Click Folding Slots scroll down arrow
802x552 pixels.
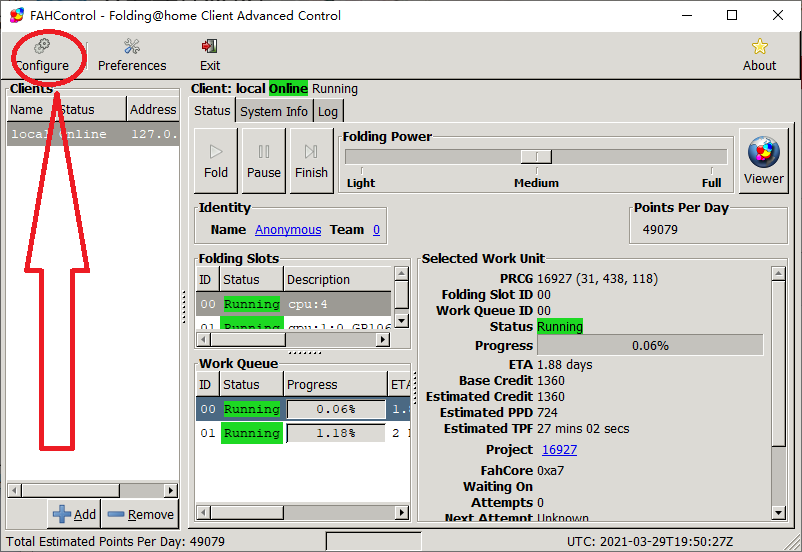[402, 321]
